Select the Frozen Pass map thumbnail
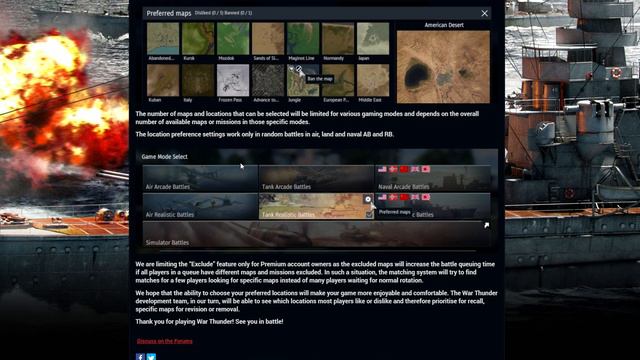 coord(233,80)
